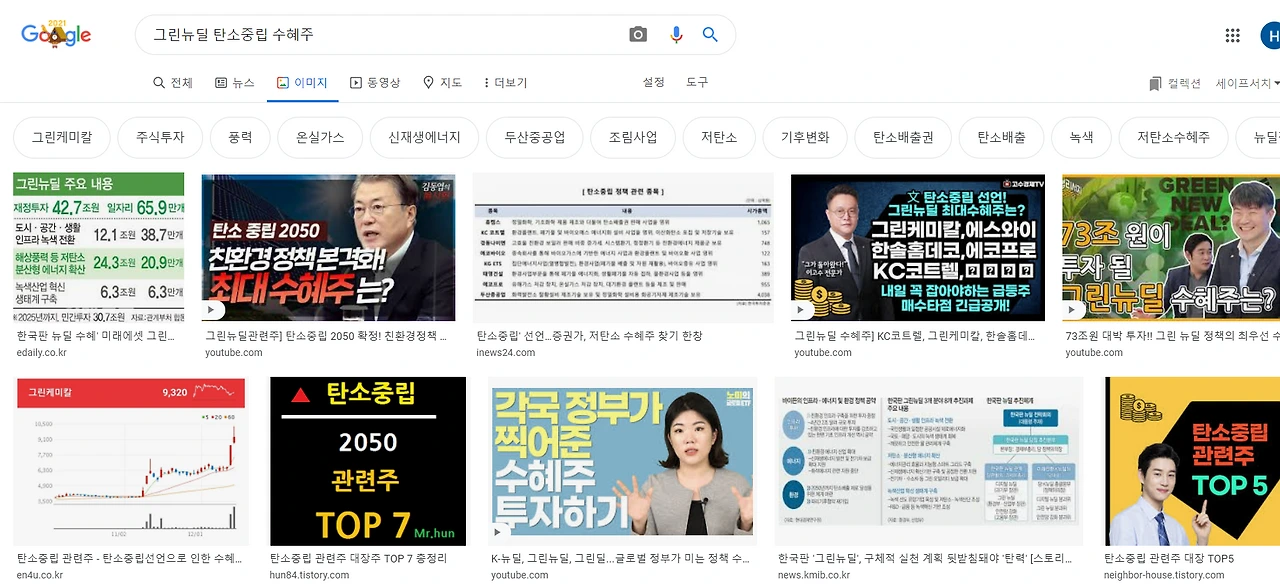
Task: Open the Google account avatar
Action: [x=1270, y=35]
